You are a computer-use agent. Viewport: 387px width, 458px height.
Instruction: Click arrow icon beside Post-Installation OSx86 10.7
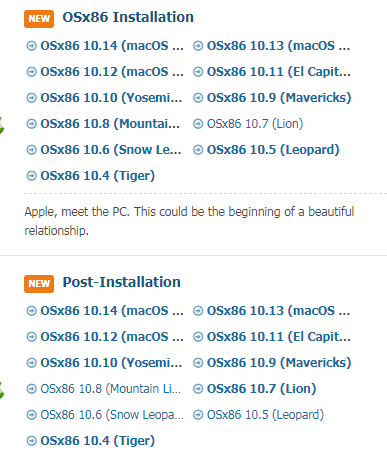(x=198, y=389)
